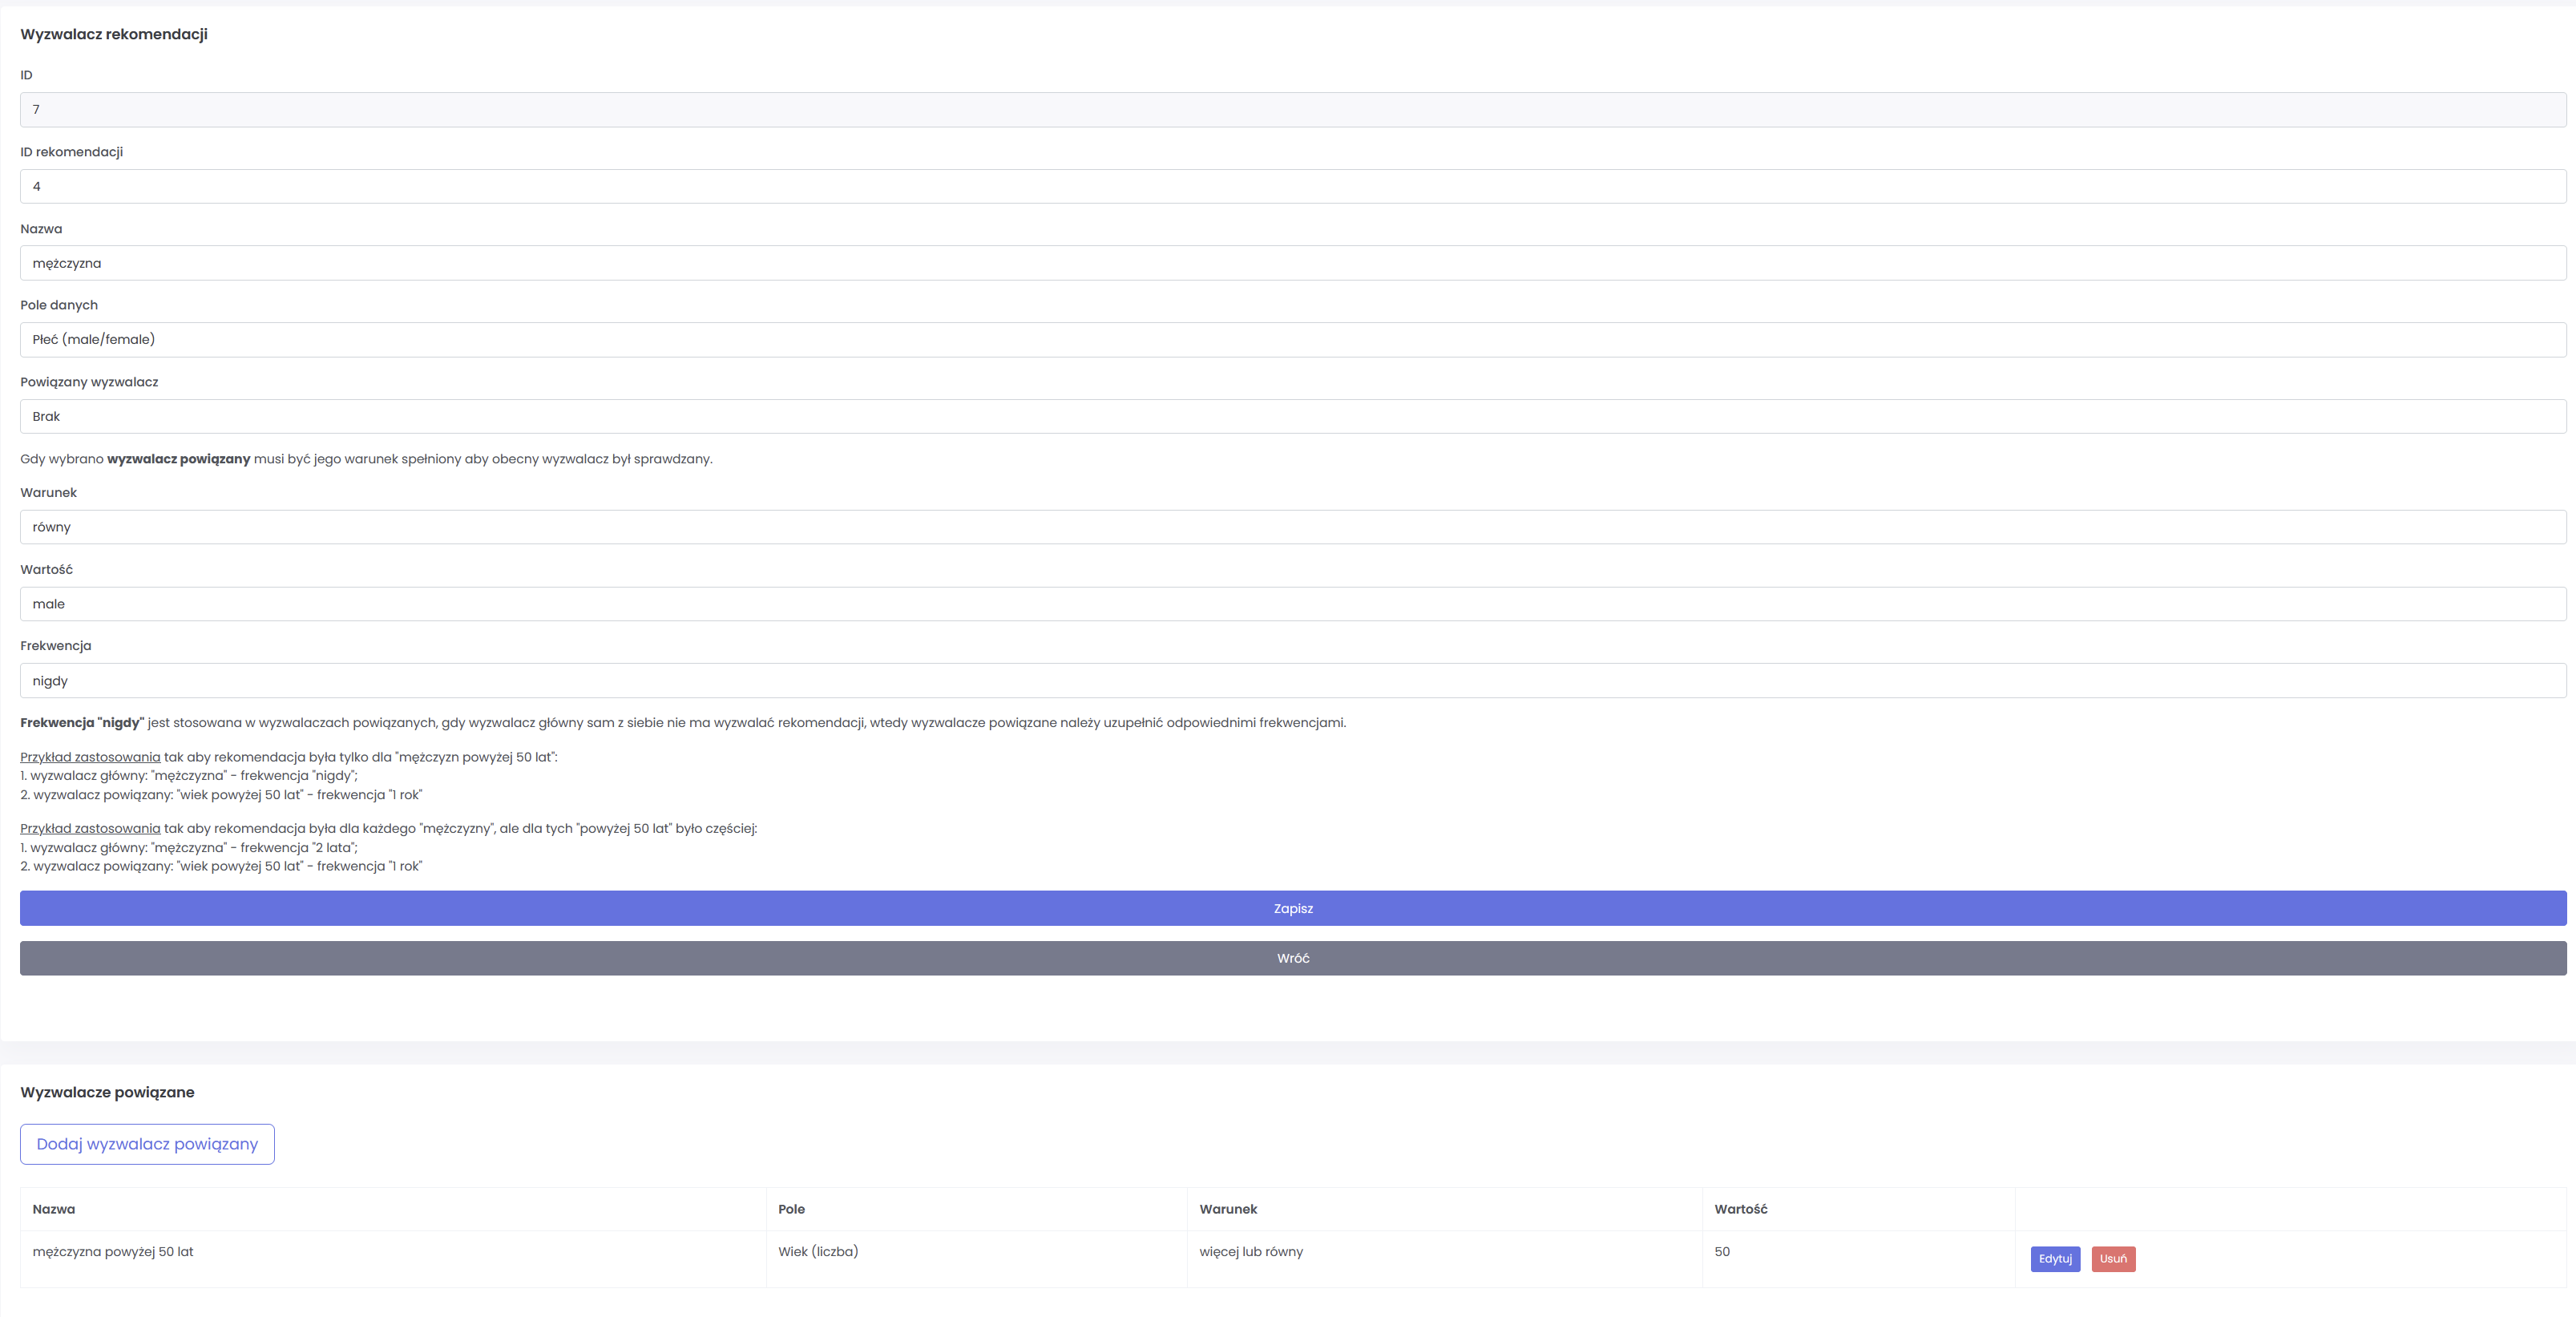
Task: Click the Nazwa input field
Action: [x=1292, y=263]
